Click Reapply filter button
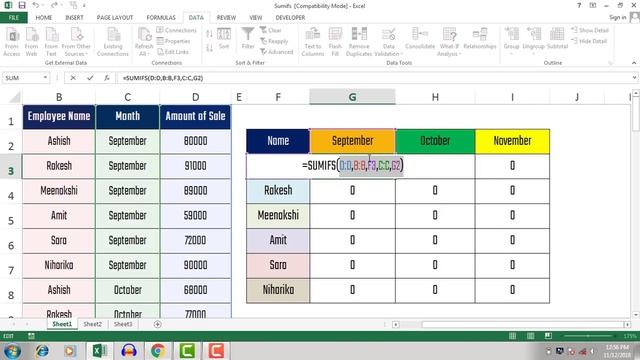This screenshot has width=640, height=360. [274, 41]
